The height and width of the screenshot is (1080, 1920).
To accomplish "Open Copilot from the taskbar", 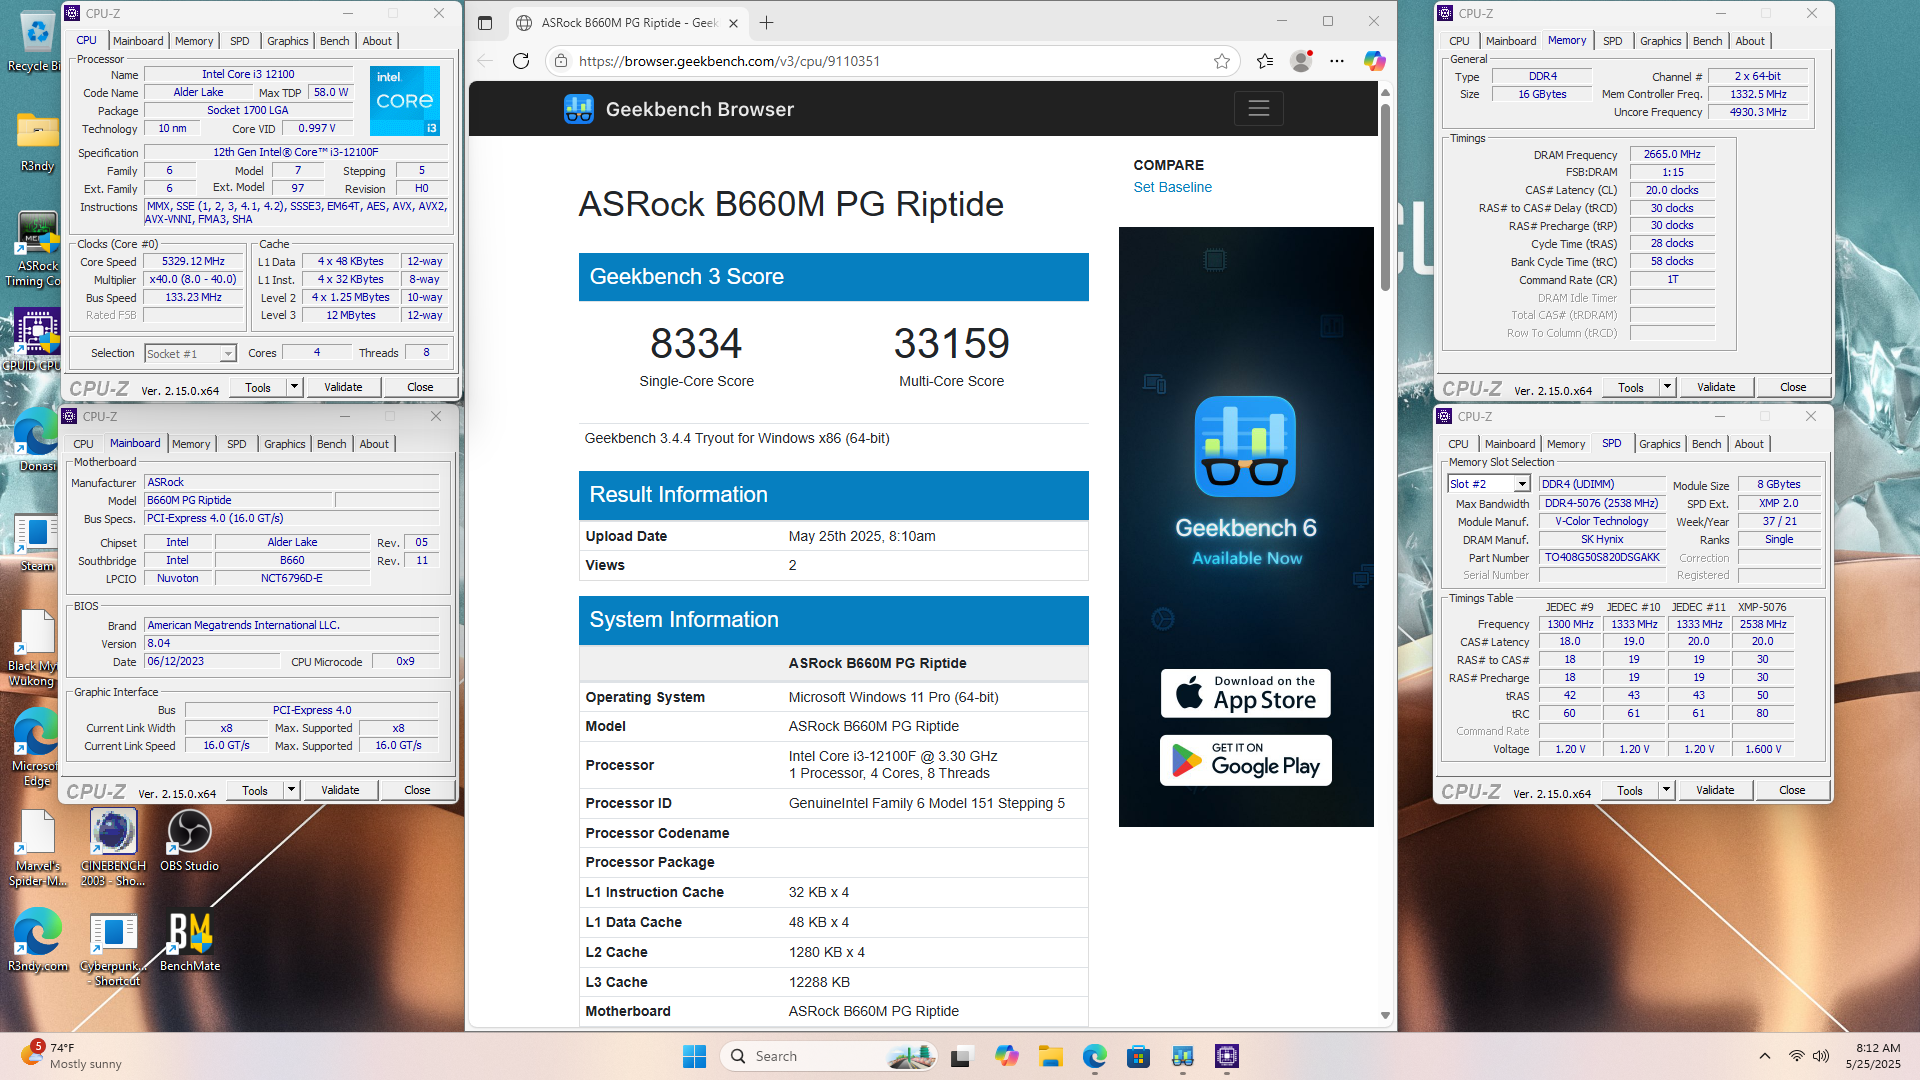I will [1006, 1056].
